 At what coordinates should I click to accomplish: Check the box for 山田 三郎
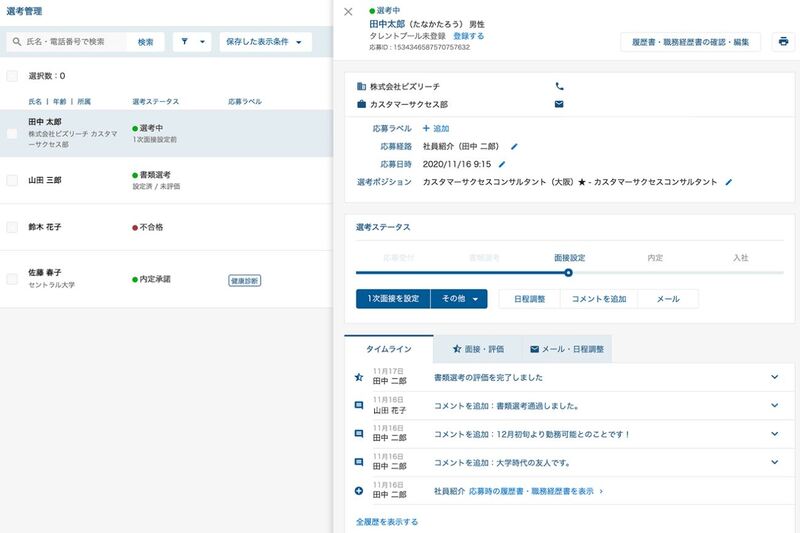[12, 180]
